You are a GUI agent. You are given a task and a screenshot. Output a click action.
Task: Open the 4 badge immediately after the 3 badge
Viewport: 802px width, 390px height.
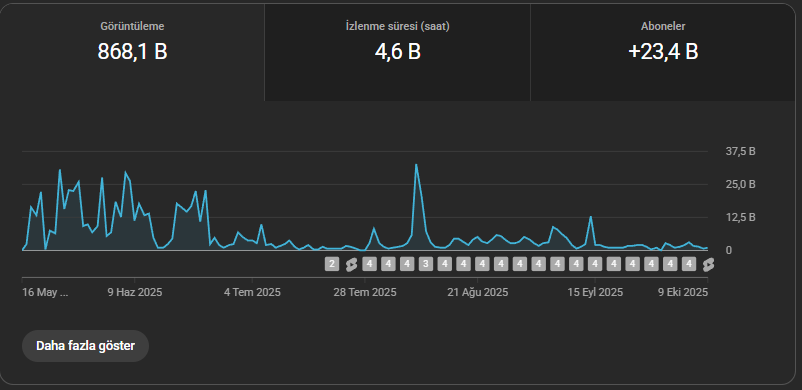(444, 264)
